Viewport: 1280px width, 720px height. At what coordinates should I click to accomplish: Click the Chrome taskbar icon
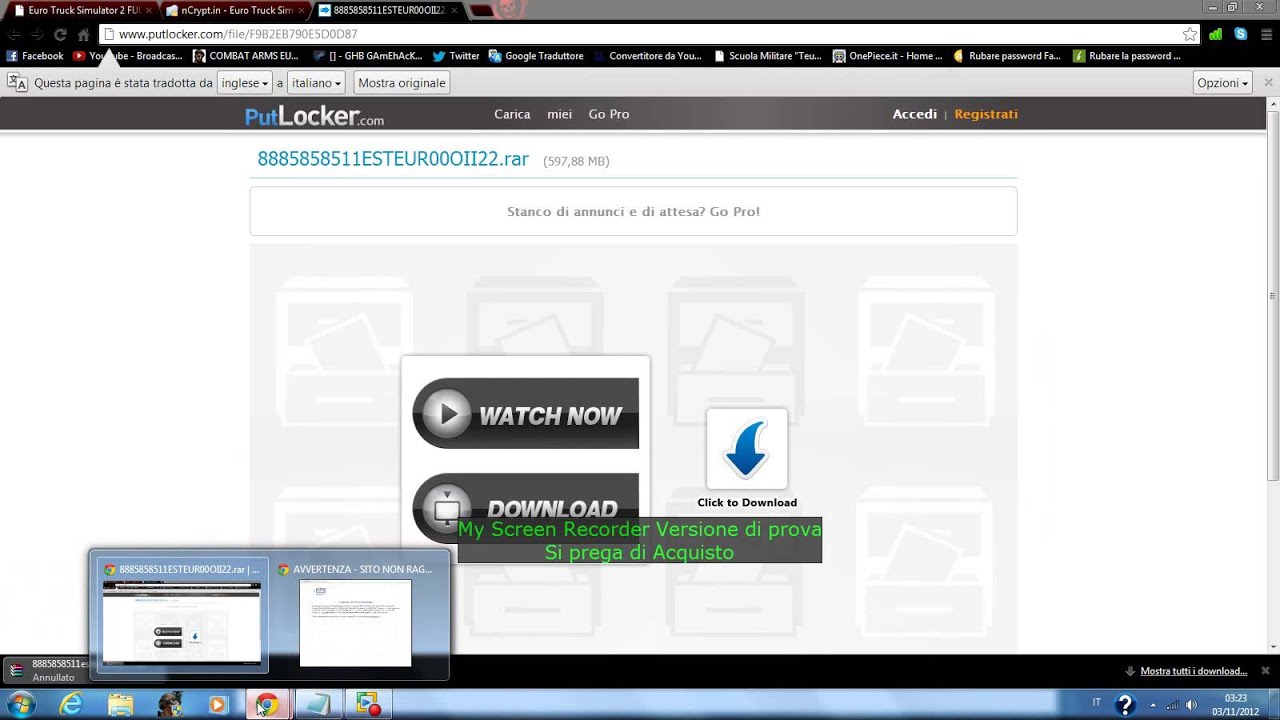click(267, 704)
